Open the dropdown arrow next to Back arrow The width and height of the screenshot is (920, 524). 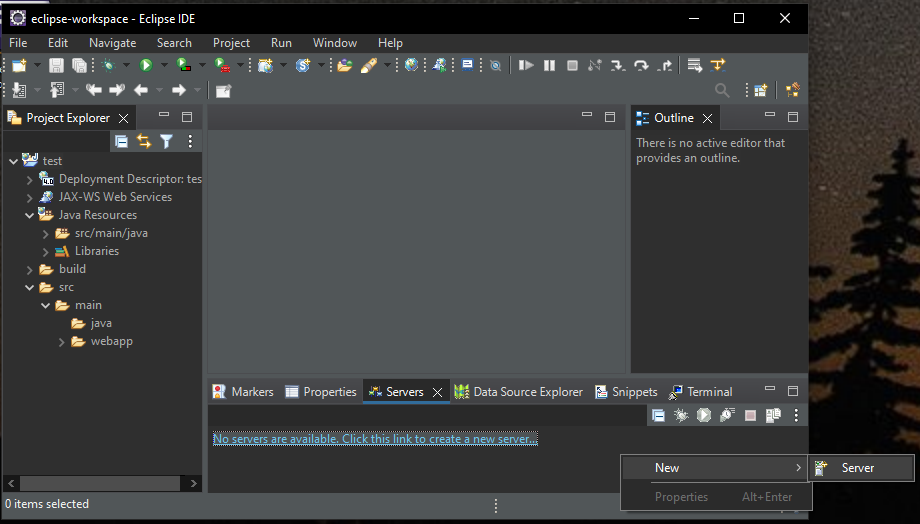tap(158, 90)
